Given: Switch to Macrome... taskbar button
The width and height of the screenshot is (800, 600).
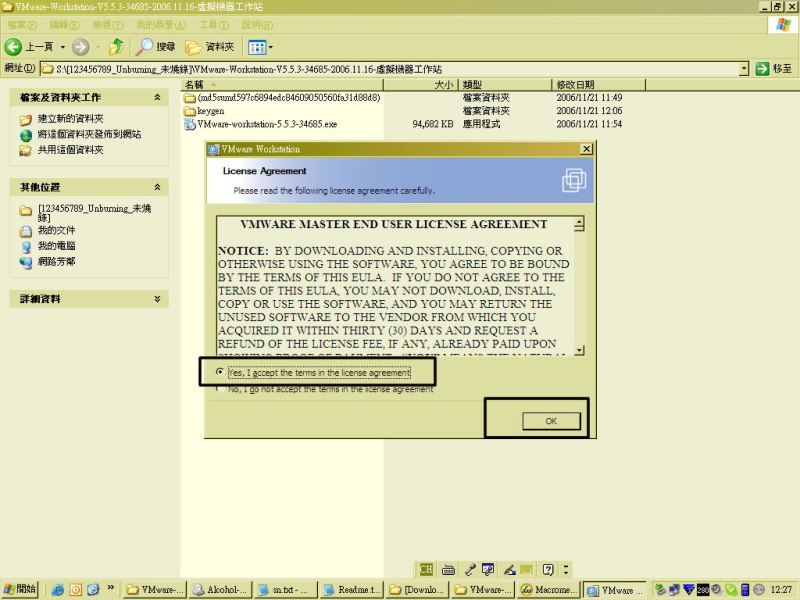Looking at the screenshot, I should click(x=548, y=590).
